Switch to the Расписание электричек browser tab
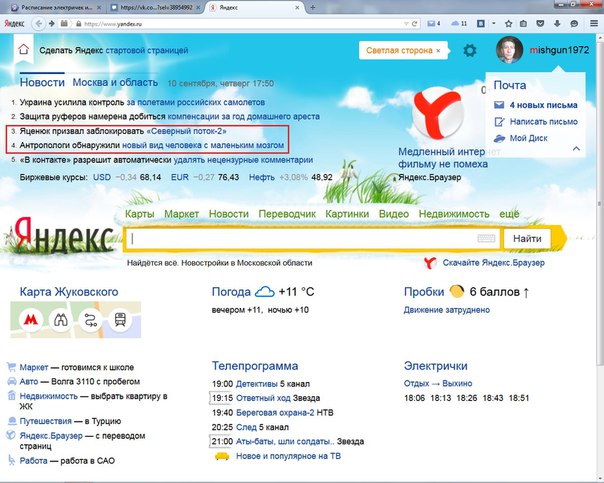Screen dimensions: 604x483 coord(56,7)
